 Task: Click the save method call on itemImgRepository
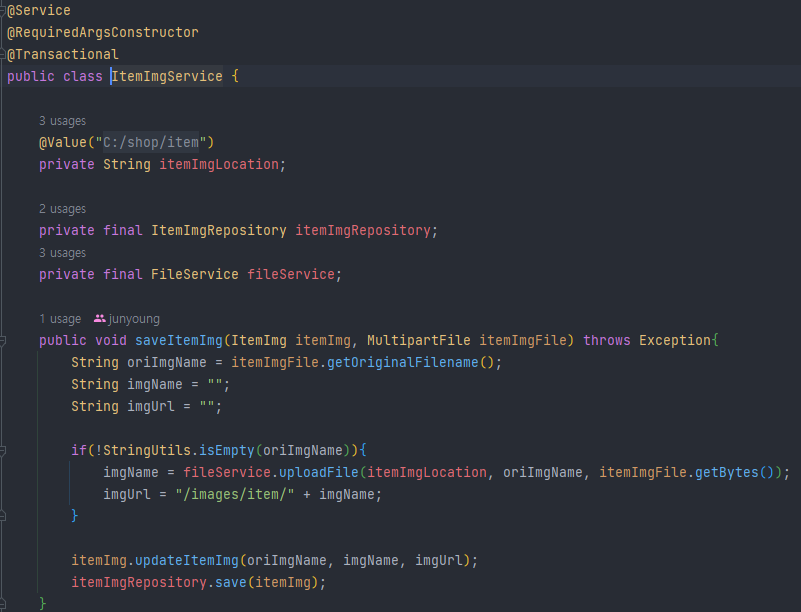tap(231, 582)
